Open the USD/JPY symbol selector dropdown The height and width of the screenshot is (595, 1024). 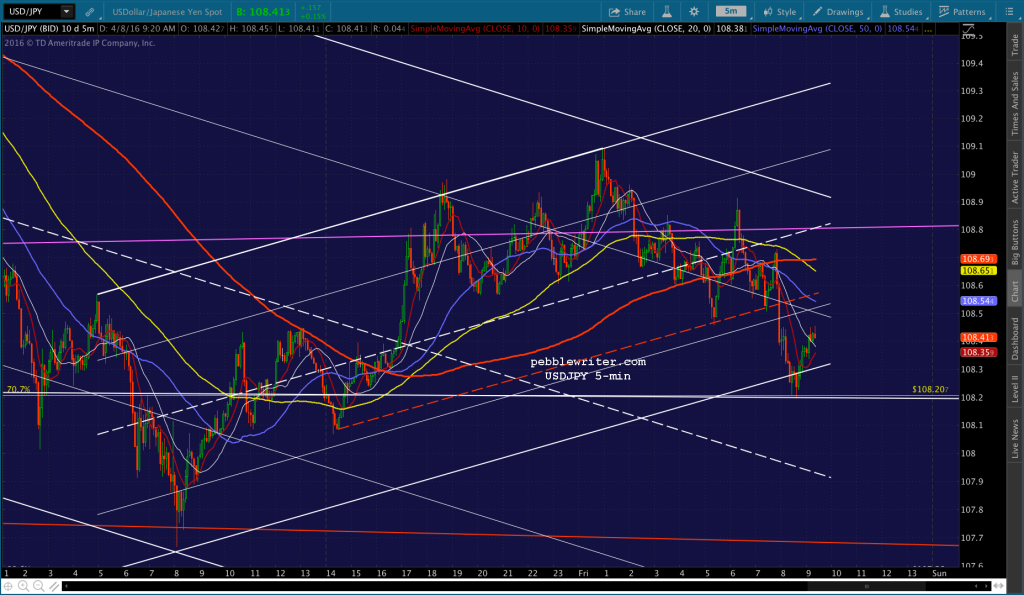(68, 11)
